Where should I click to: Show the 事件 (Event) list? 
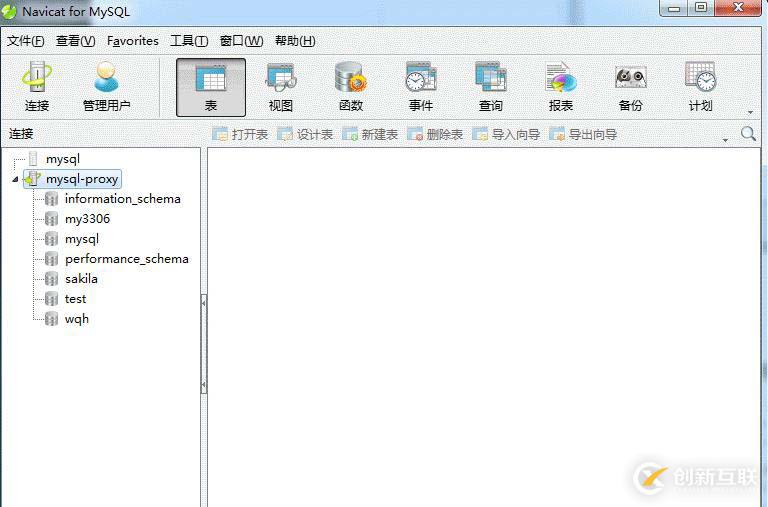click(x=421, y=86)
